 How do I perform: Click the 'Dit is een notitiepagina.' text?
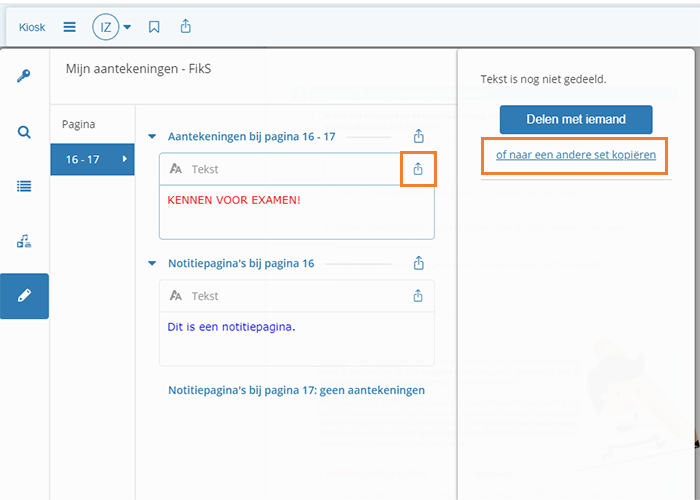(x=231, y=327)
